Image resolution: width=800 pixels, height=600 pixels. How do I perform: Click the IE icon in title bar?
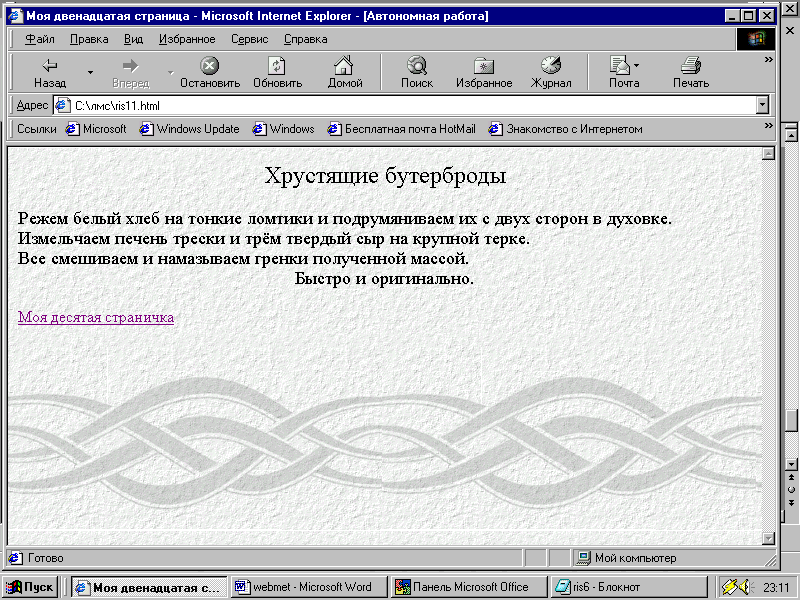(x=15, y=16)
